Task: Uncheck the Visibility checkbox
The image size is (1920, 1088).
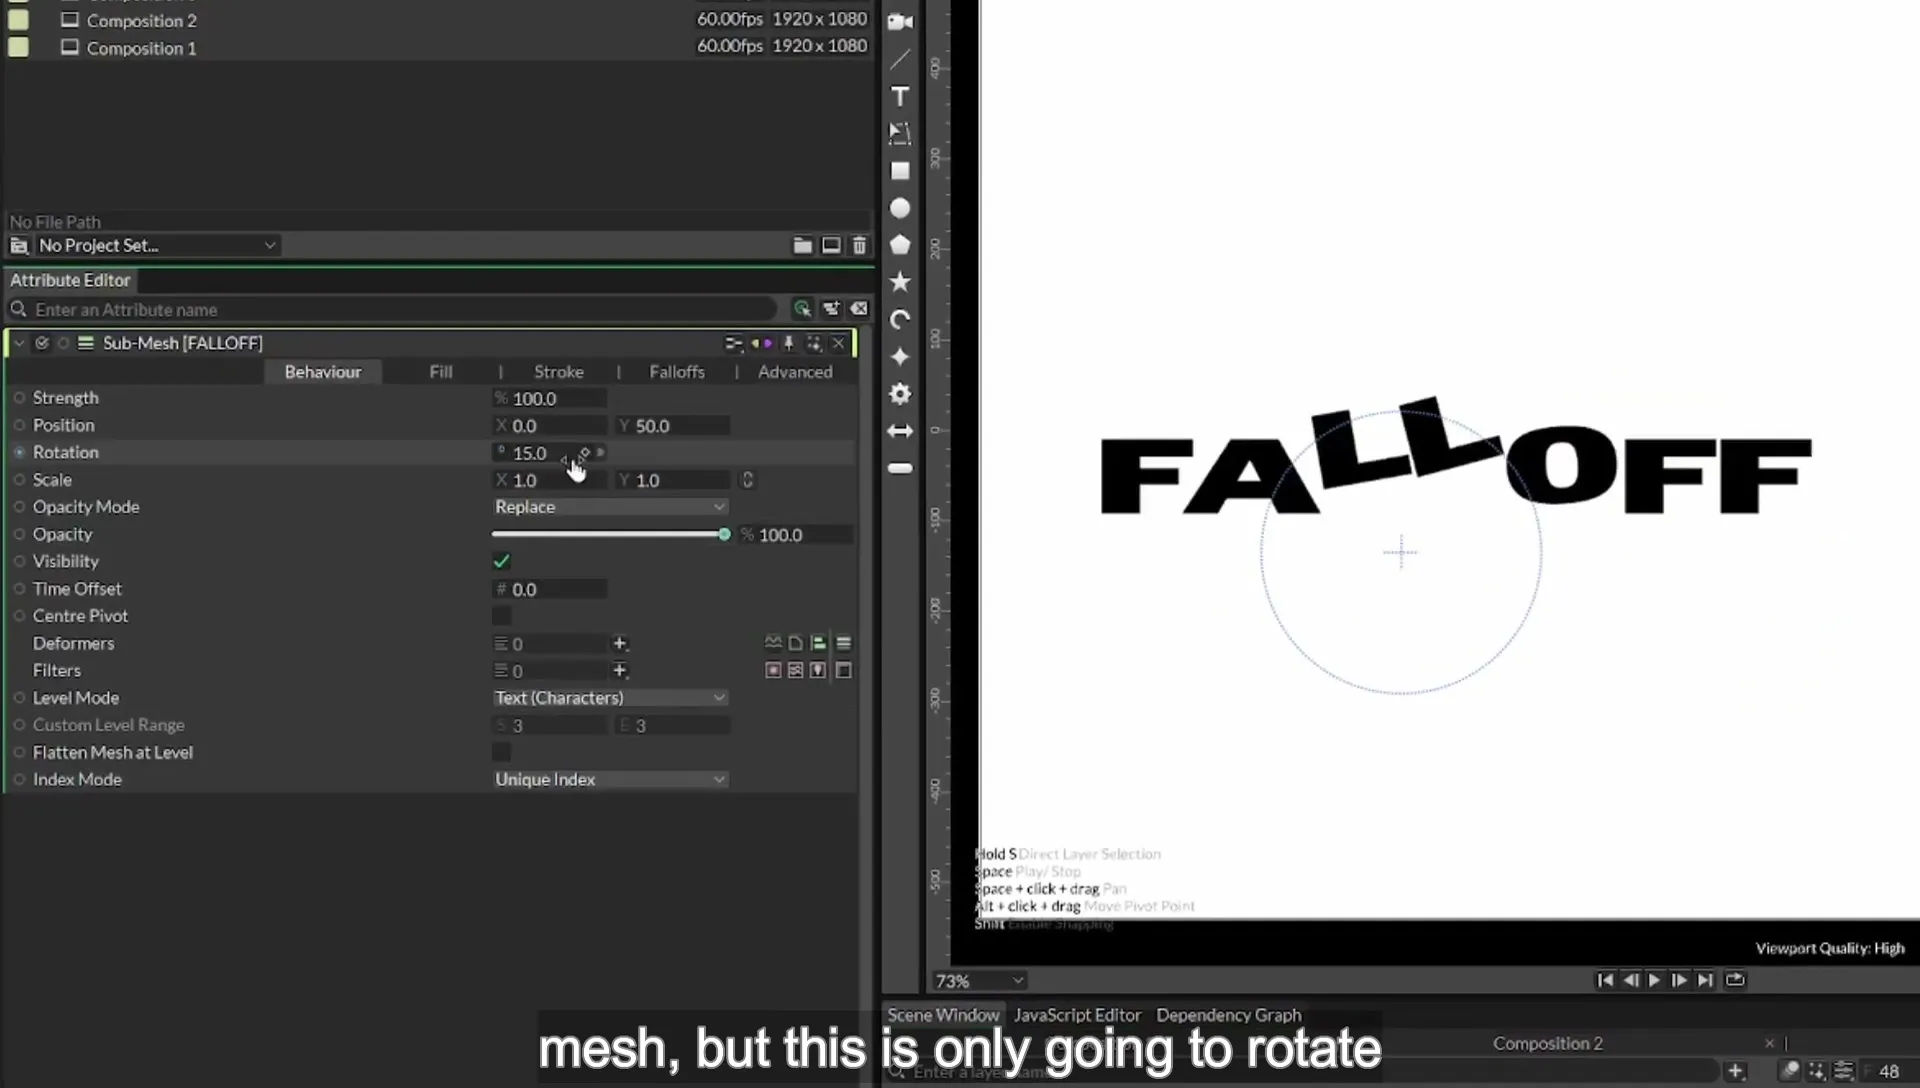Action: (501, 561)
